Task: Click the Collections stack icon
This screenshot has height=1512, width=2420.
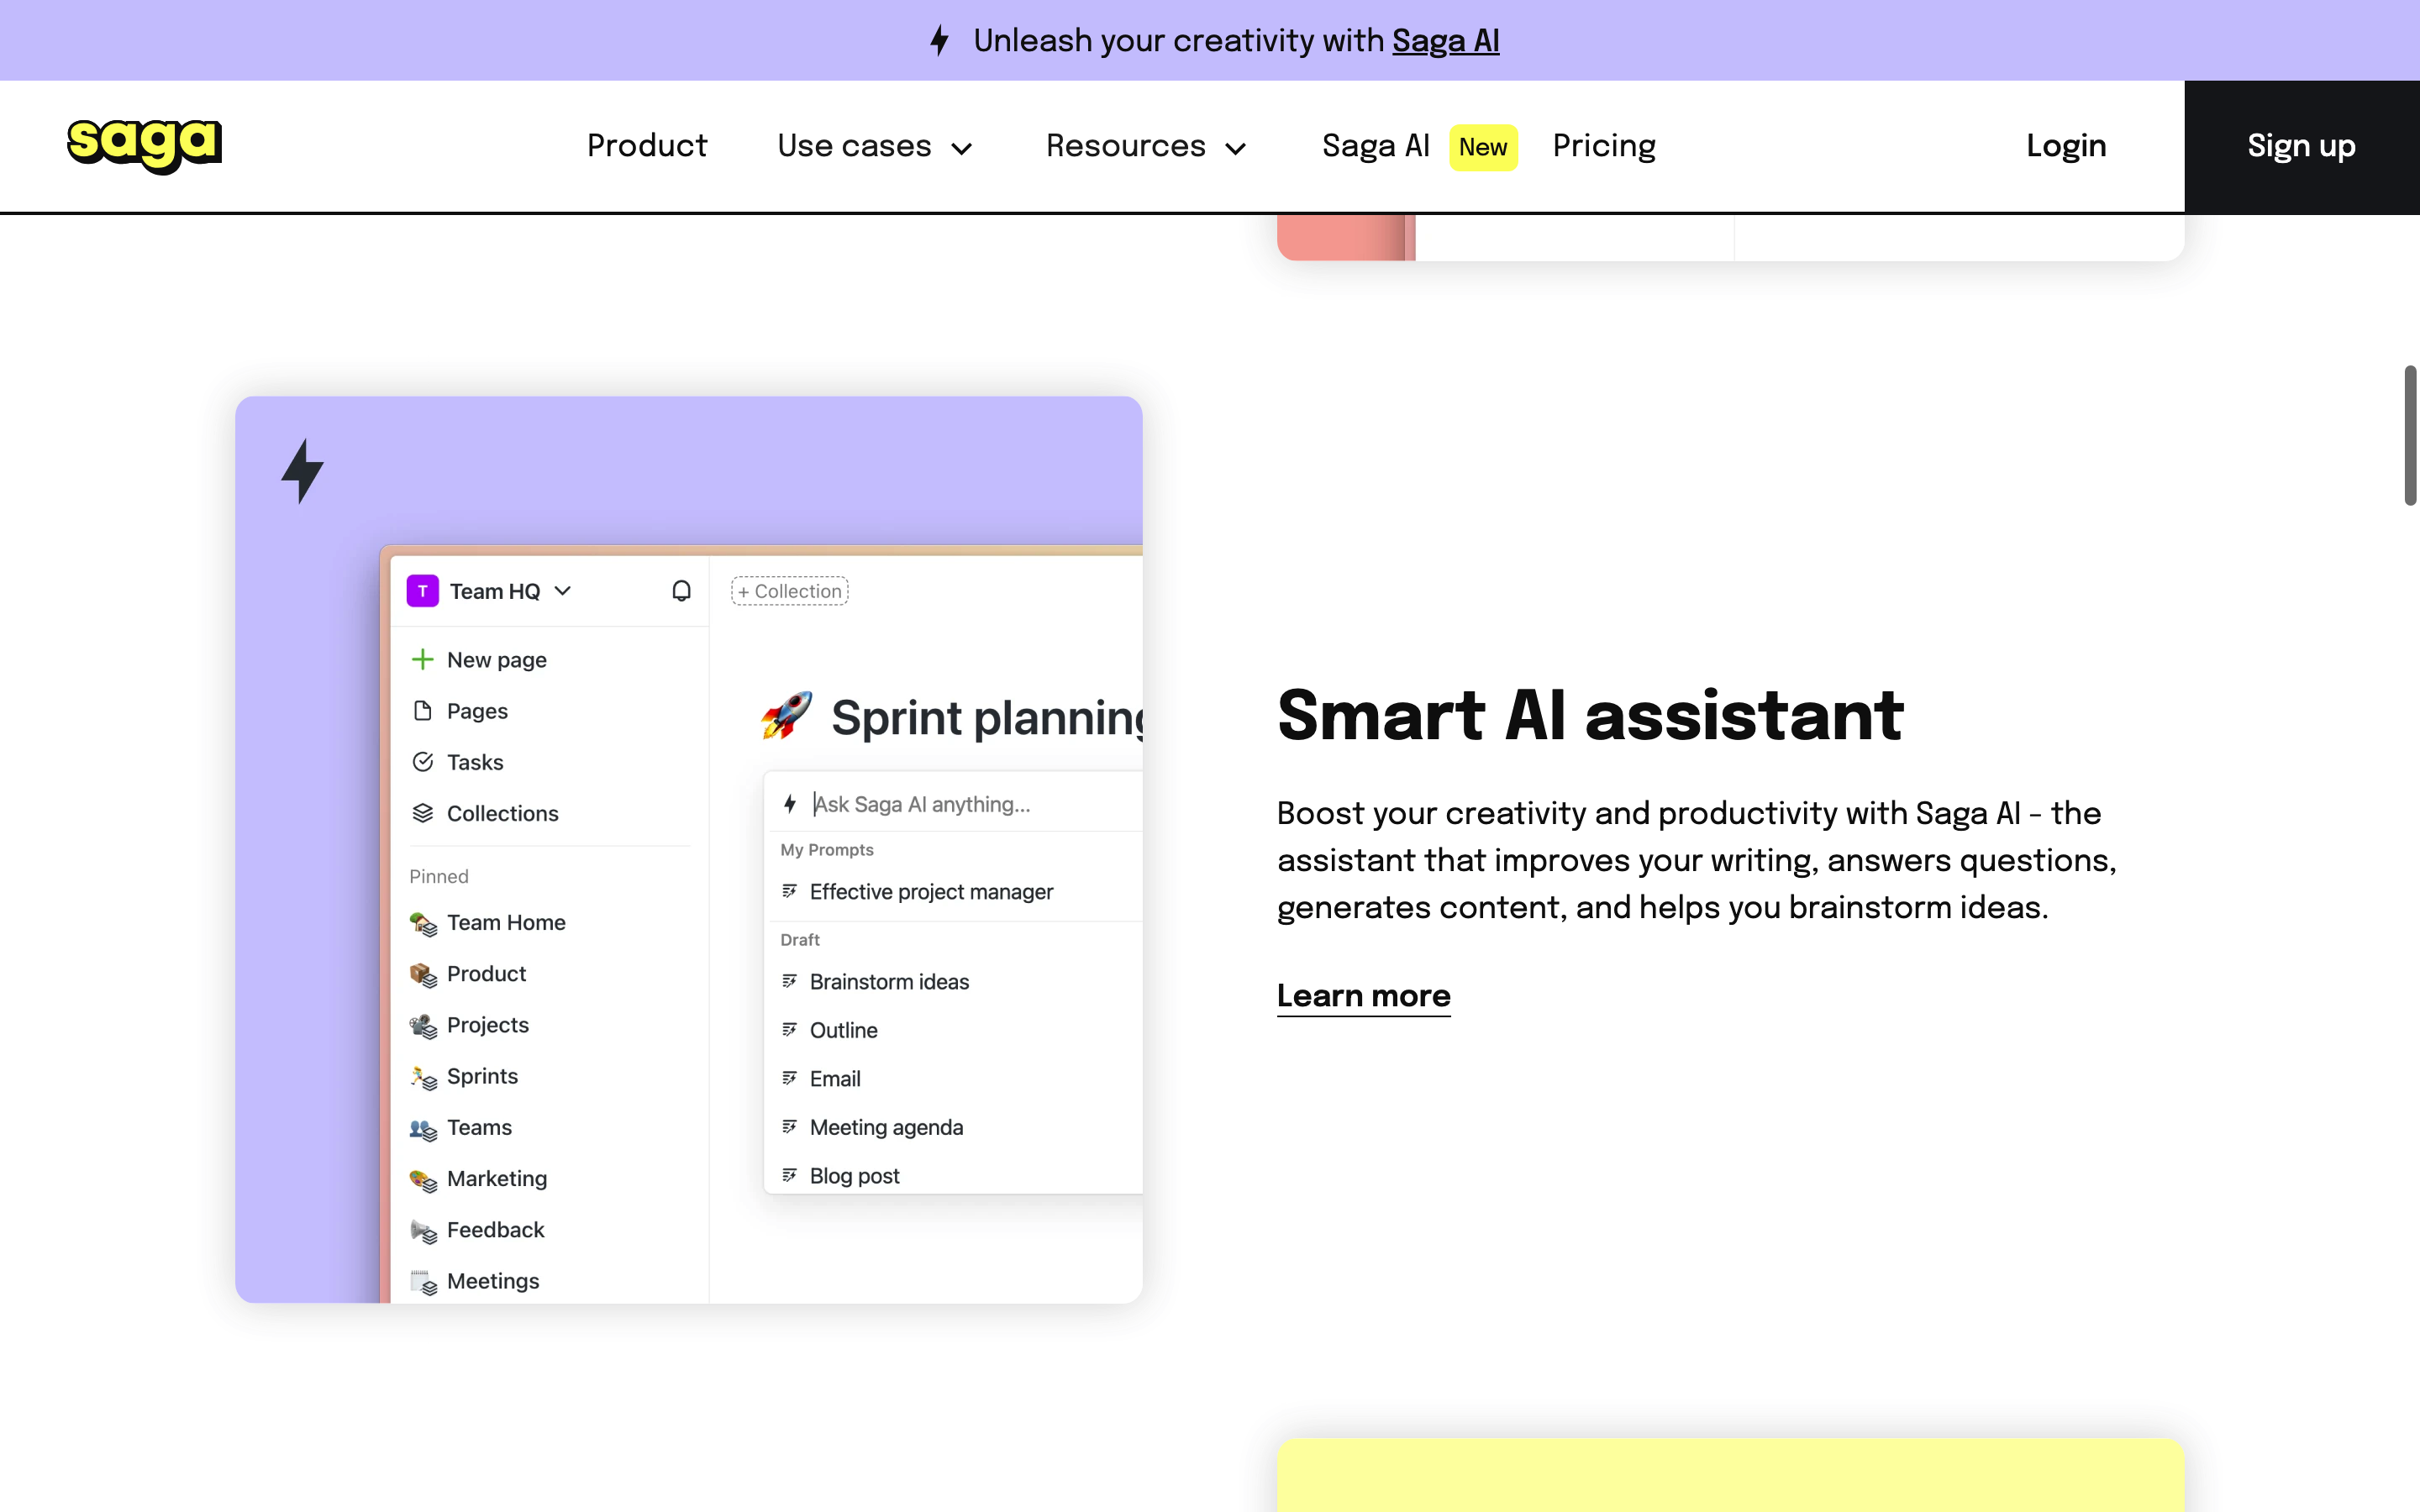Action: coord(422,813)
